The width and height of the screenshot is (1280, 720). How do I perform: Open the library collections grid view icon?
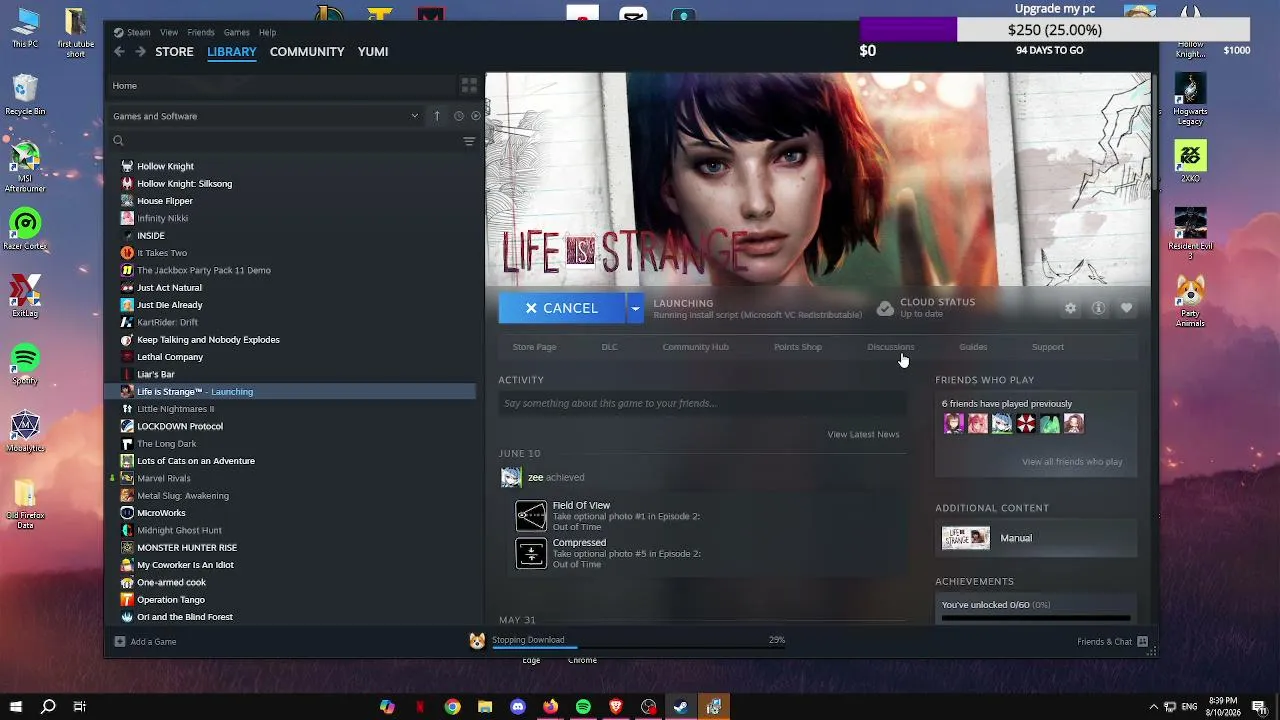(x=469, y=86)
